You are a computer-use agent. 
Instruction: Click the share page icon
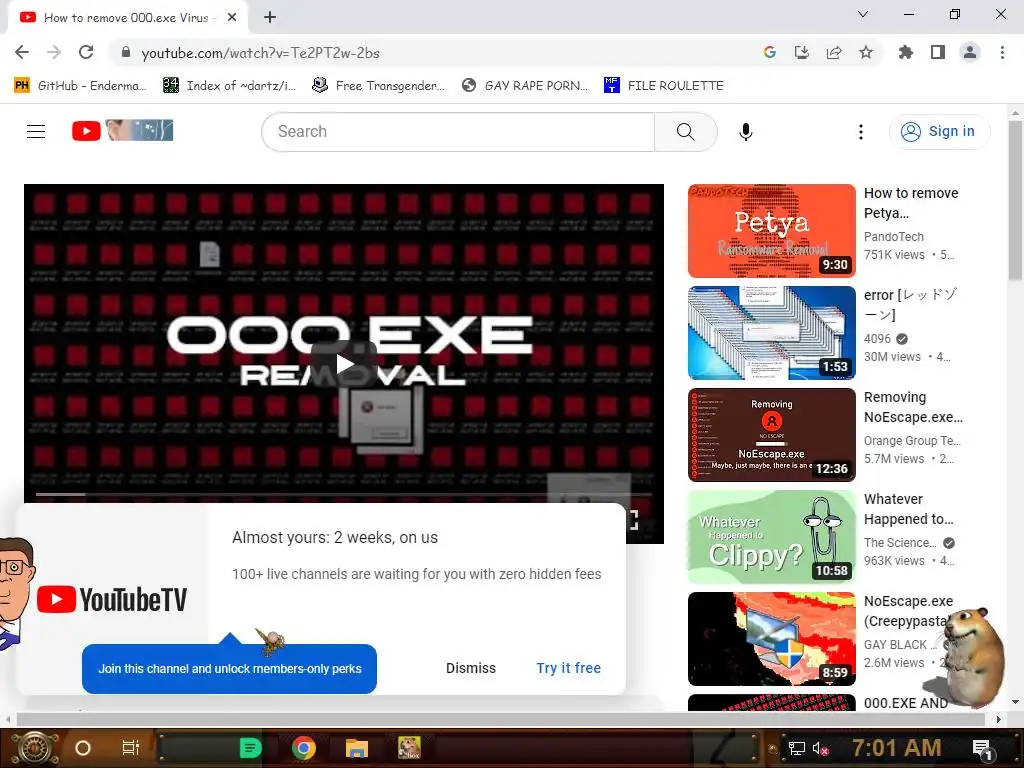(x=834, y=53)
